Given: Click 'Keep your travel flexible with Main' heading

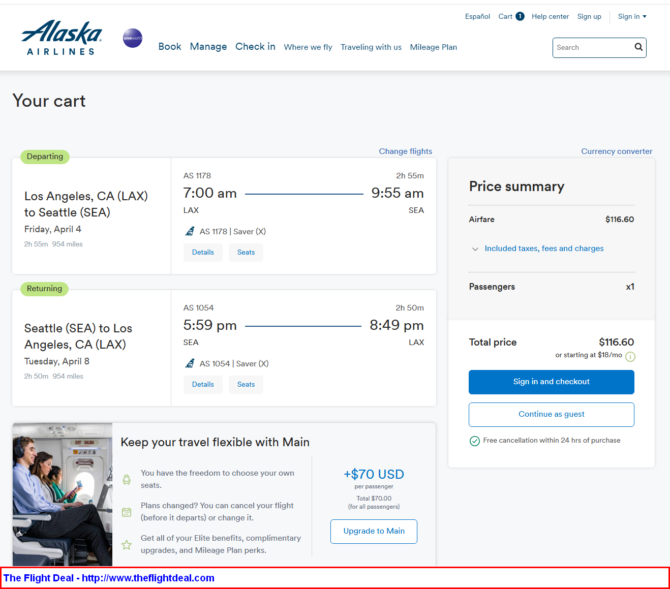Looking at the screenshot, I should click(215, 442).
